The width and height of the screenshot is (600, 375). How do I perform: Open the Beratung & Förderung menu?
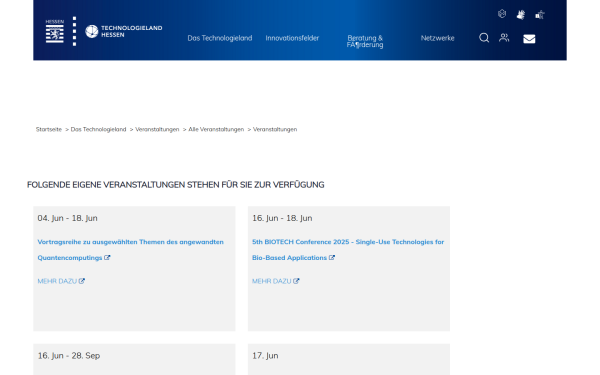pos(365,41)
